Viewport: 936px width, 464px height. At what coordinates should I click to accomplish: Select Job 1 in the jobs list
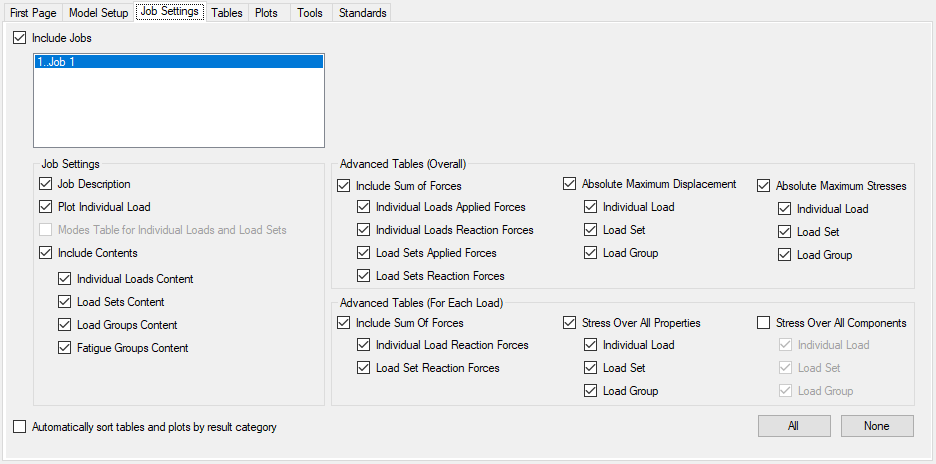[178, 62]
